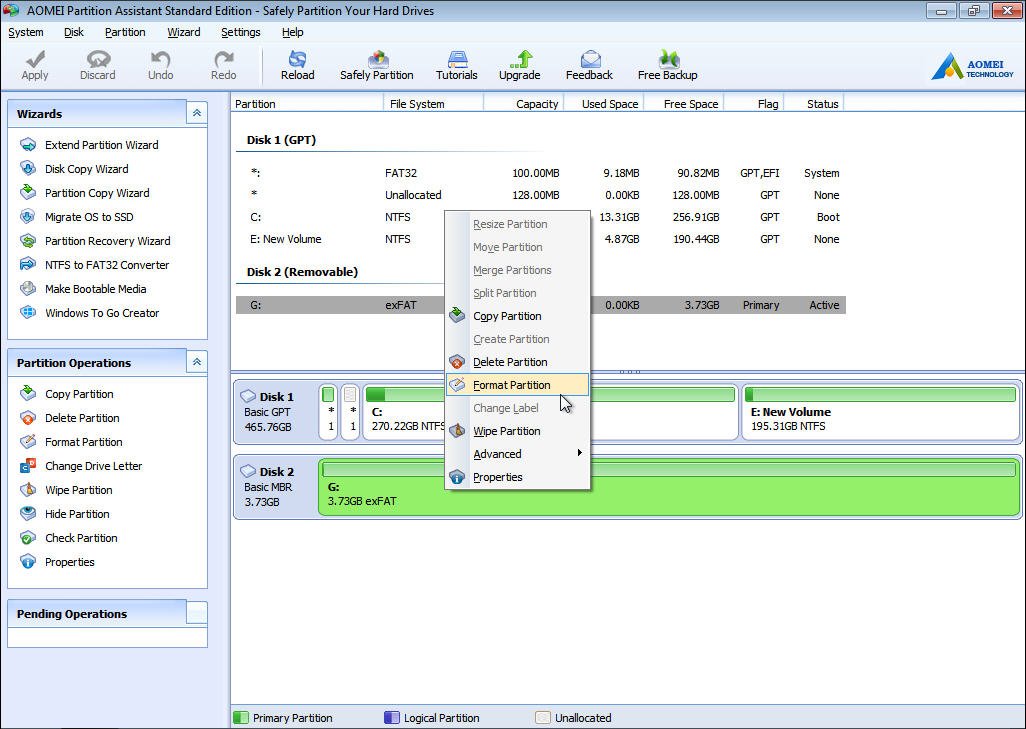This screenshot has height=729, width=1026.
Task: Click the Feedback envelope icon
Action: click(589, 65)
